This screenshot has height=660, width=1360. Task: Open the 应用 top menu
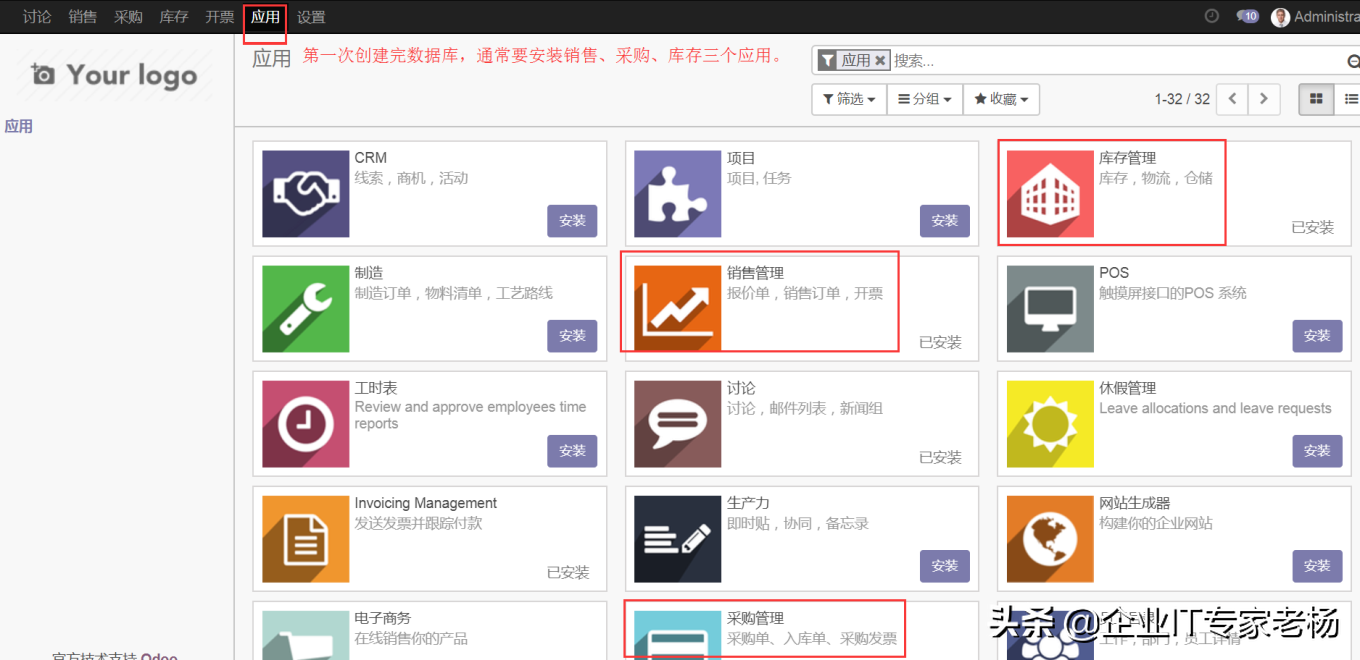265,17
